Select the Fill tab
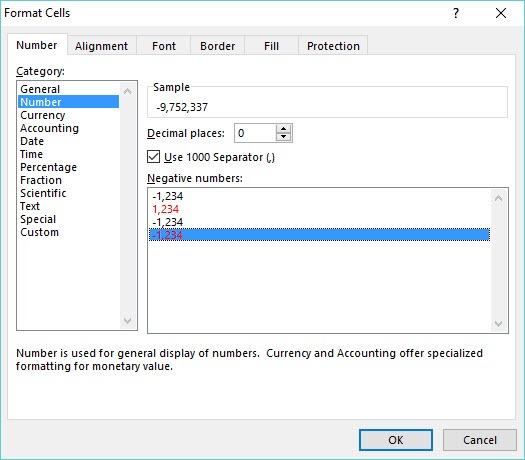This screenshot has width=525, height=460. point(271,46)
